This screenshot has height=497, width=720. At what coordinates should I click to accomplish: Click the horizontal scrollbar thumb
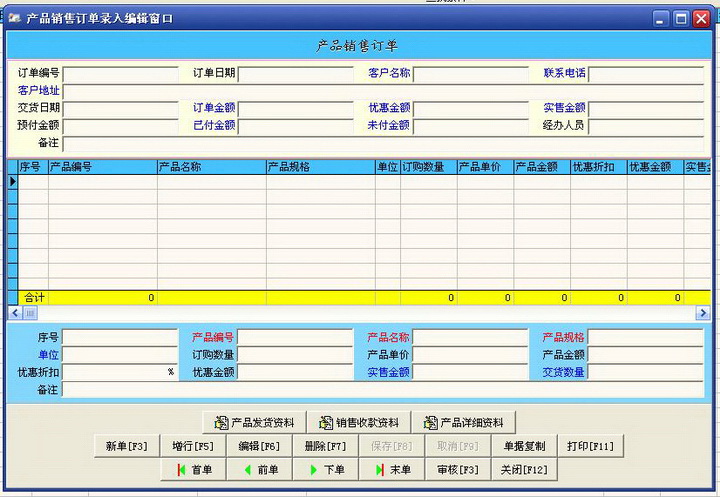(x=30, y=313)
